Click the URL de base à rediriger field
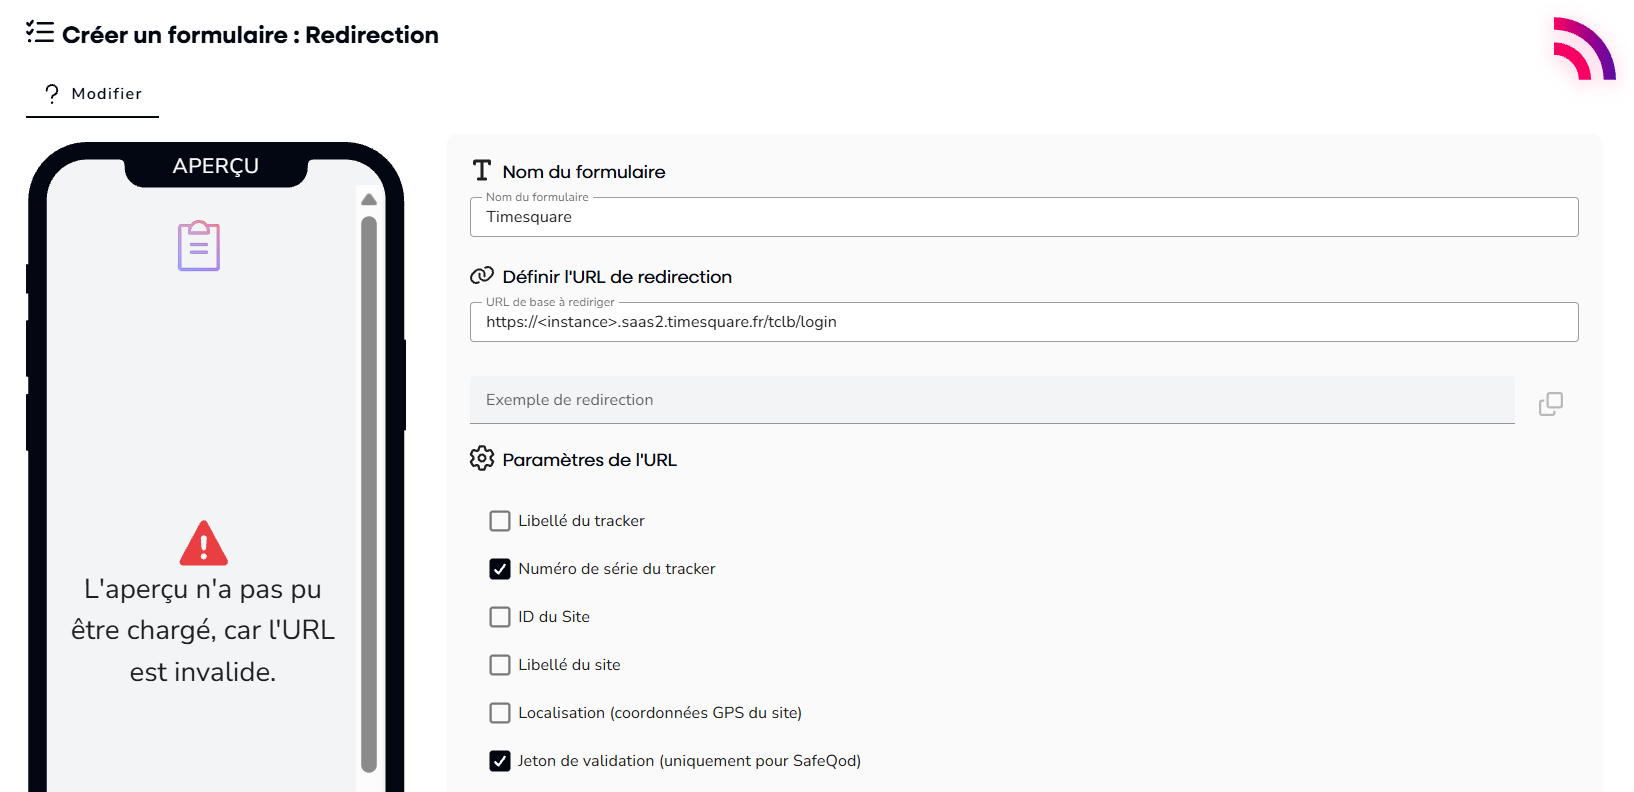 click(x=1024, y=322)
